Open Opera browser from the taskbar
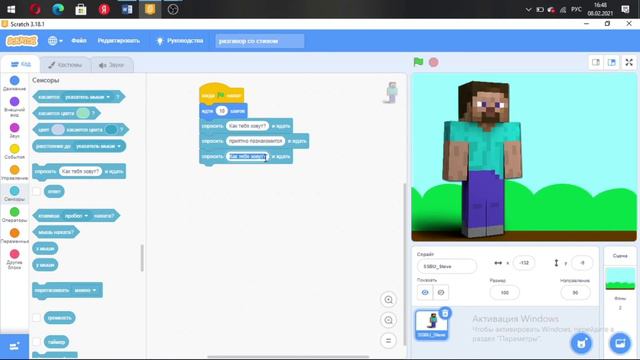The height and width of the screenshot is (360, 640). tap(35, 9)
